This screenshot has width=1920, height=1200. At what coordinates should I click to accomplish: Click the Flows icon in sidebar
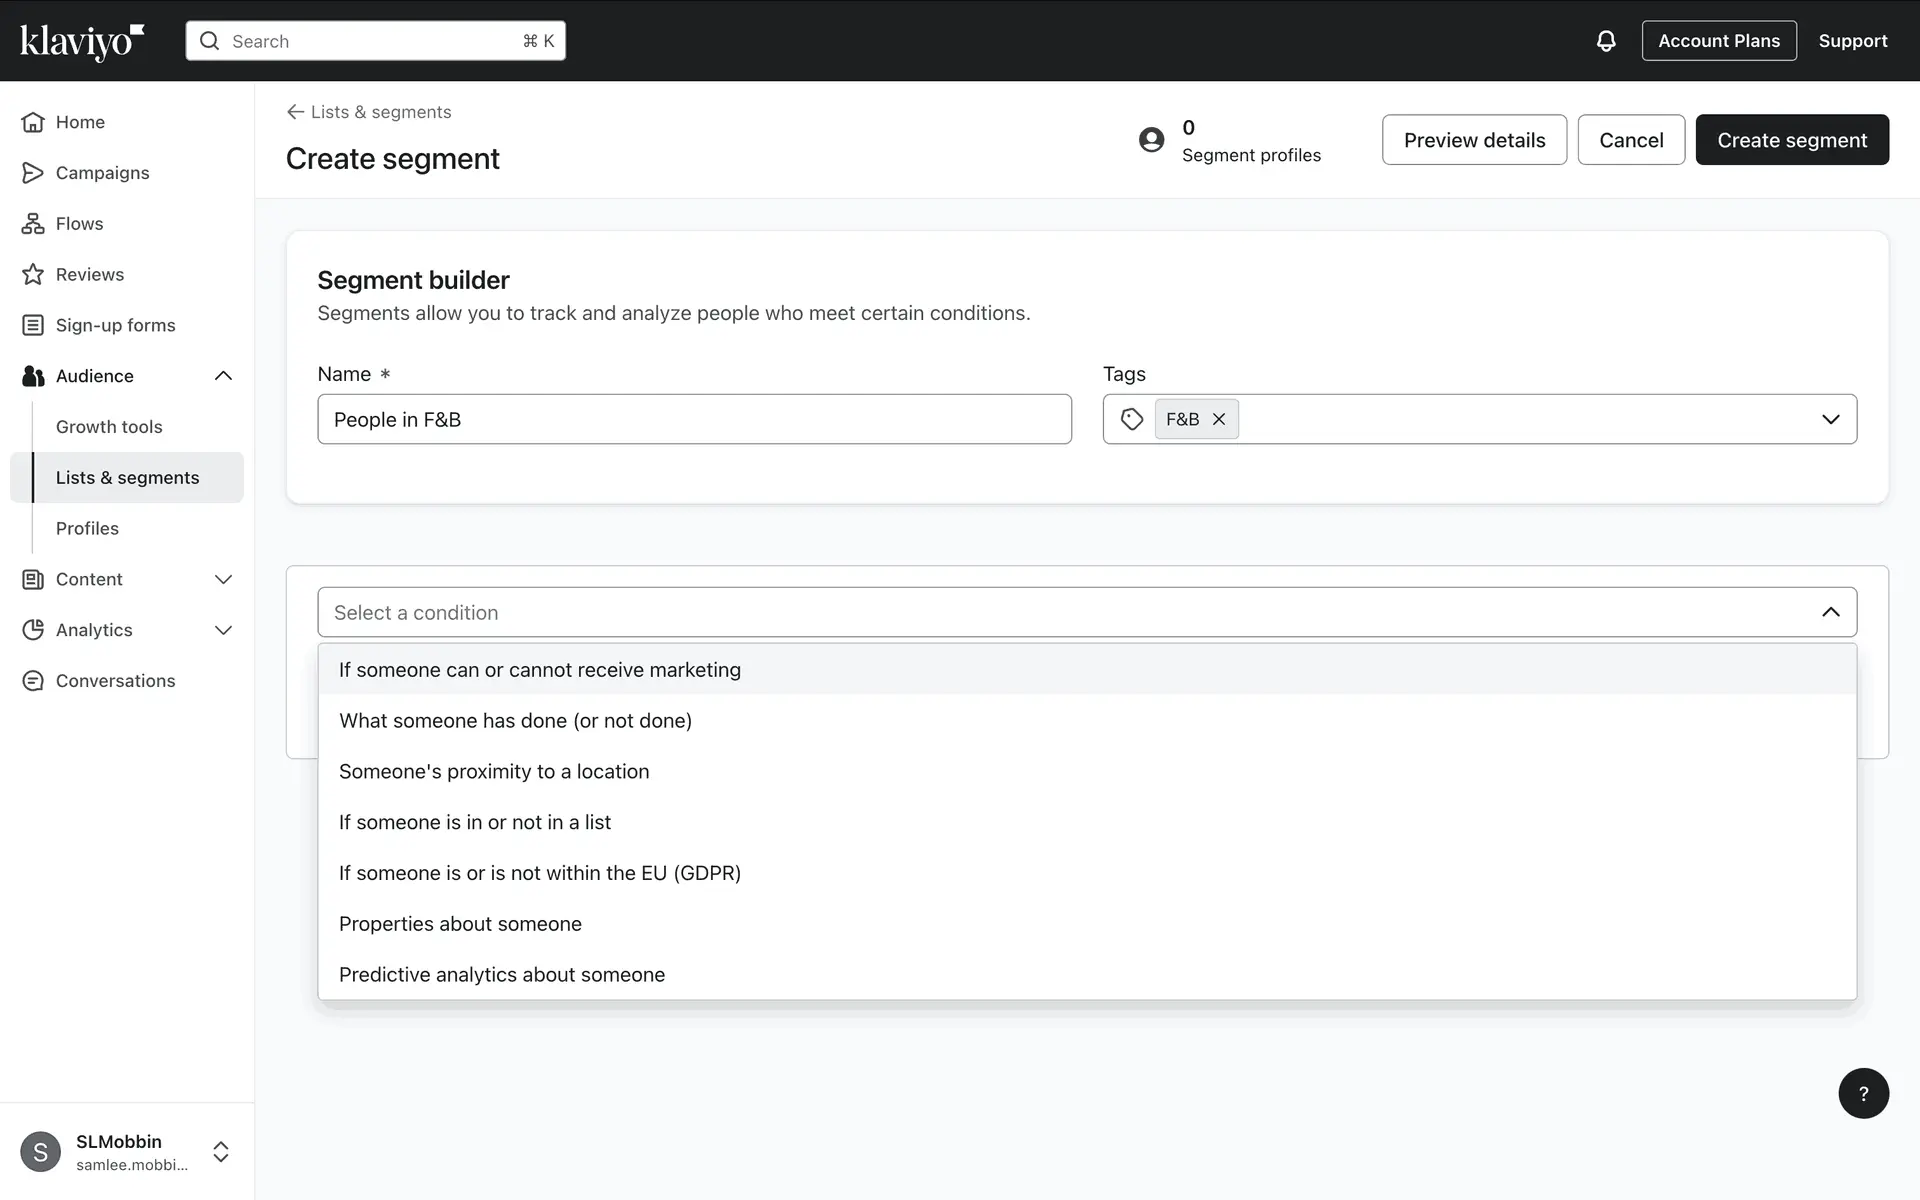click(x=33, y=224)
